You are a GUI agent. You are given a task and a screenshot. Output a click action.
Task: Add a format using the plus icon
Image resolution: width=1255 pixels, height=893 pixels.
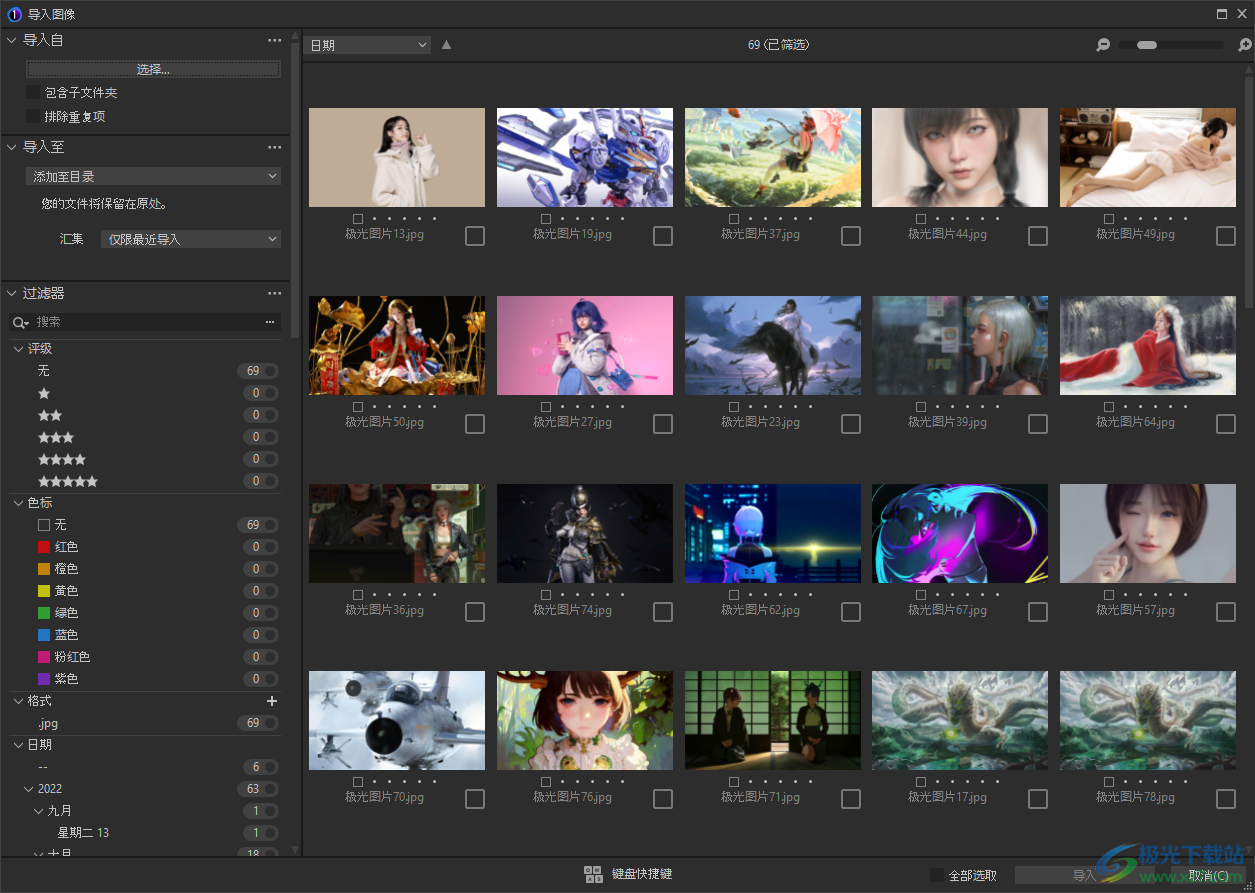pyautogui.click(x=271, y=701)
